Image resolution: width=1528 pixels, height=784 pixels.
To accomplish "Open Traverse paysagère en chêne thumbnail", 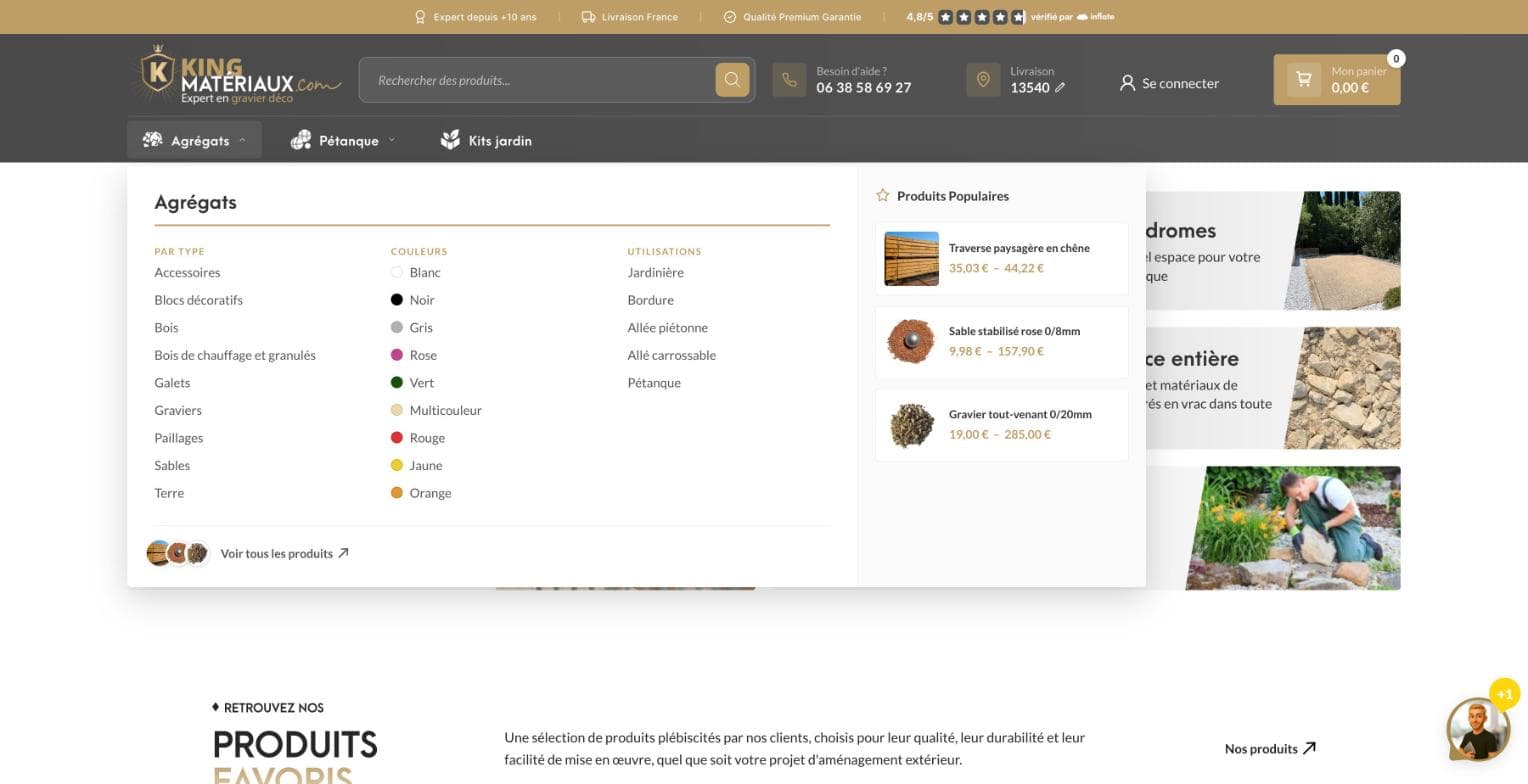I will (x=911, y=258).
